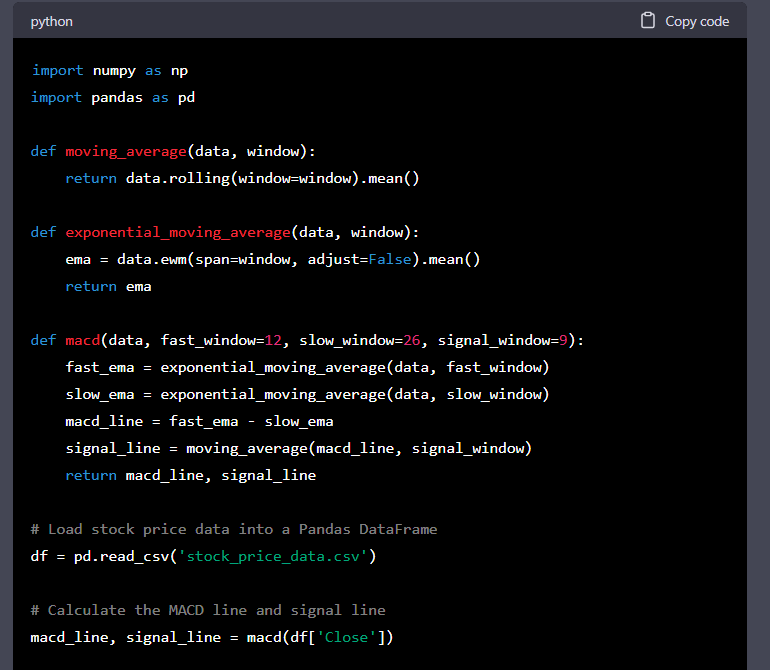The height and width of the screenshot is (670, 770).
Task: Click the "df = pd.read_csv" part of the line
Action: pos(100,557)
